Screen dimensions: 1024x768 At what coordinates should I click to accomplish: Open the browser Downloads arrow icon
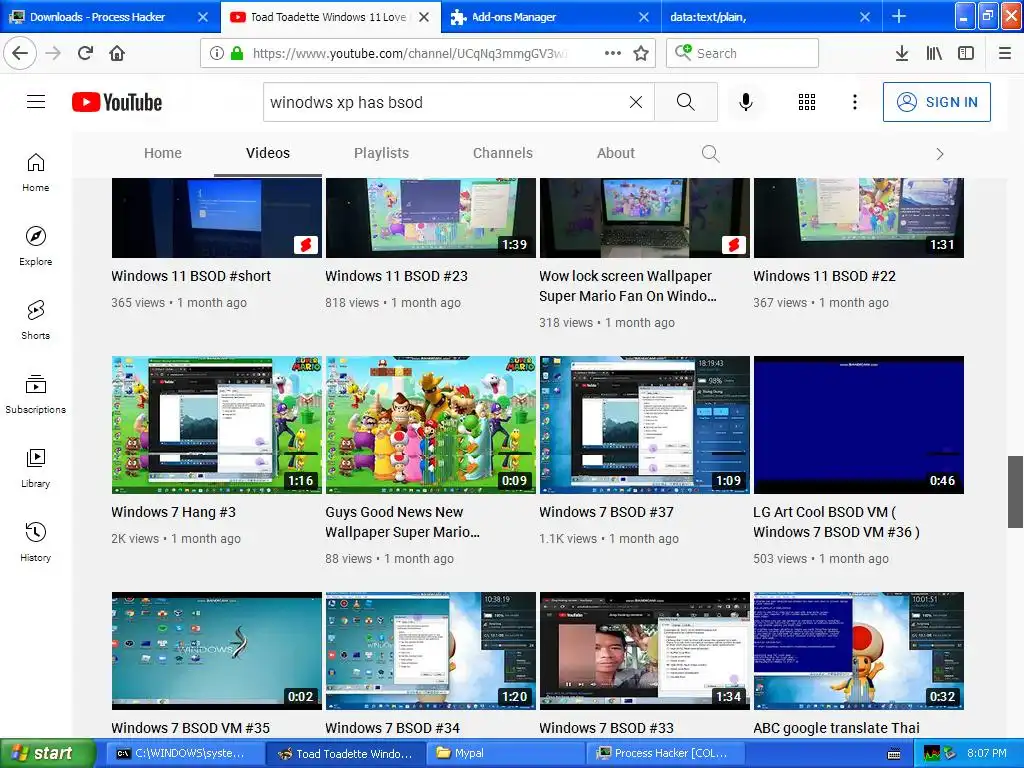(902, 53)
